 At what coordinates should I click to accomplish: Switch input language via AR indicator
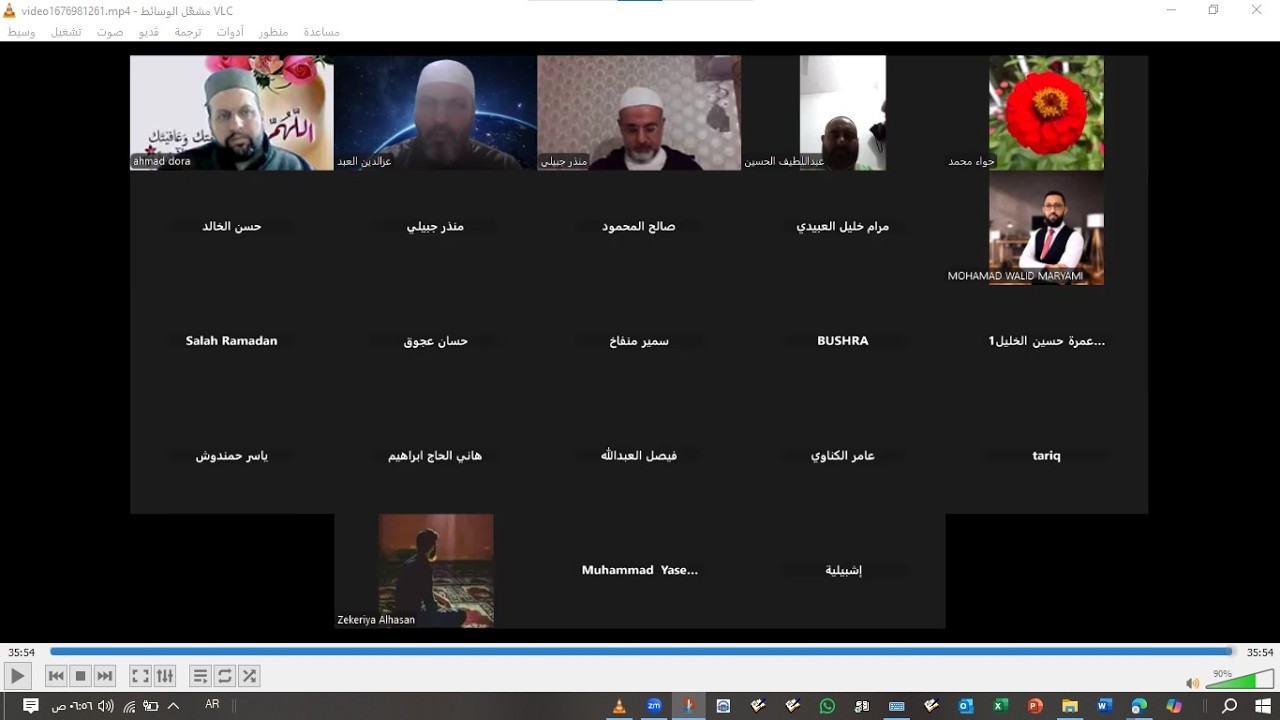pos(212,705)
